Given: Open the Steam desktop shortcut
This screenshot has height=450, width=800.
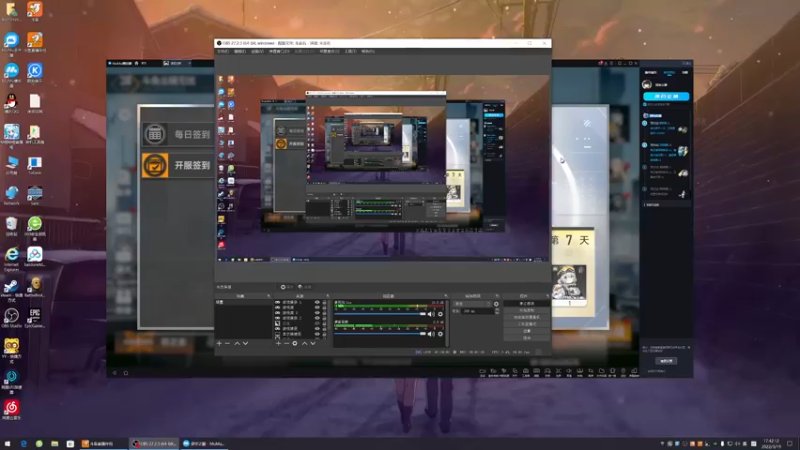Looking at the screenshot, I should pos(11,288).
